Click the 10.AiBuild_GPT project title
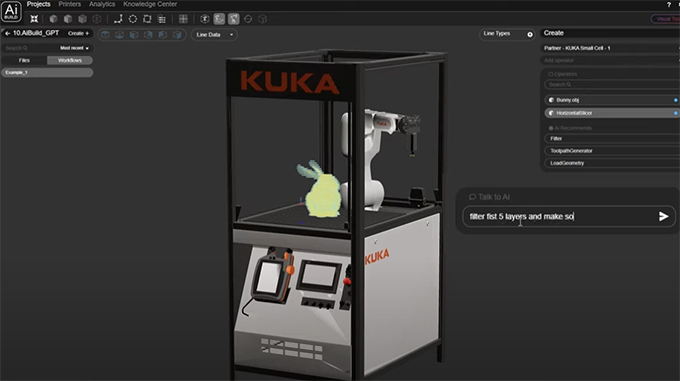 tap(36, 33)
